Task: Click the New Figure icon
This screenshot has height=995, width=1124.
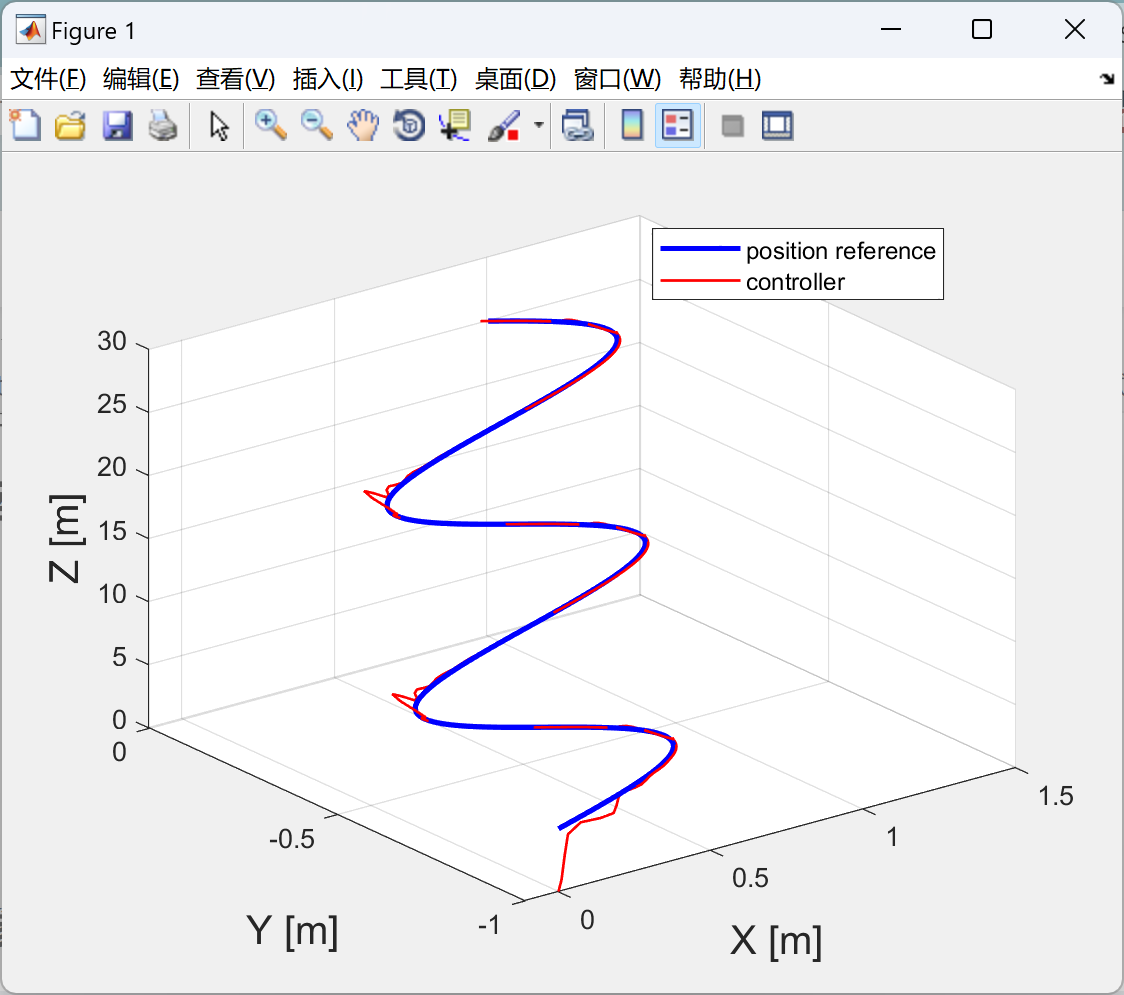Action: click(25, 125)
